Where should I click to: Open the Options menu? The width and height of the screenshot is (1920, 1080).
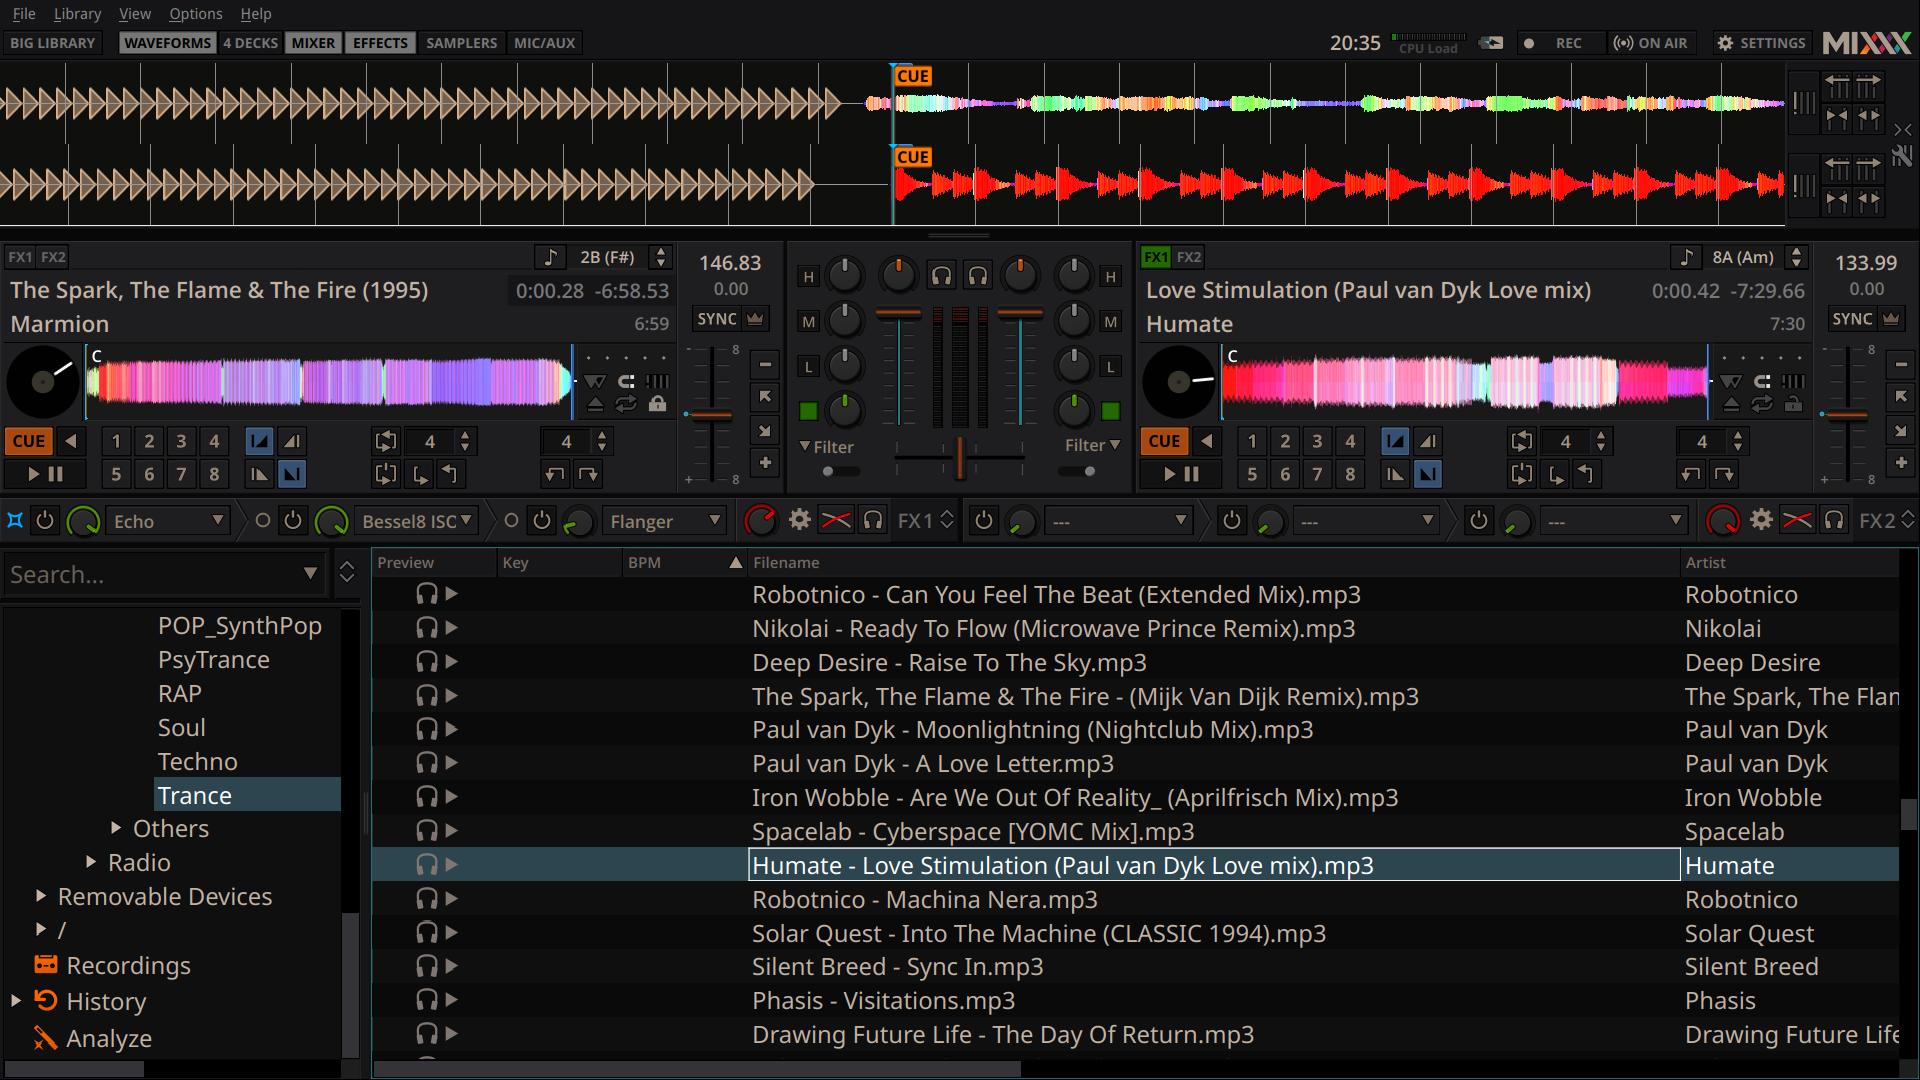pos(196,13)
